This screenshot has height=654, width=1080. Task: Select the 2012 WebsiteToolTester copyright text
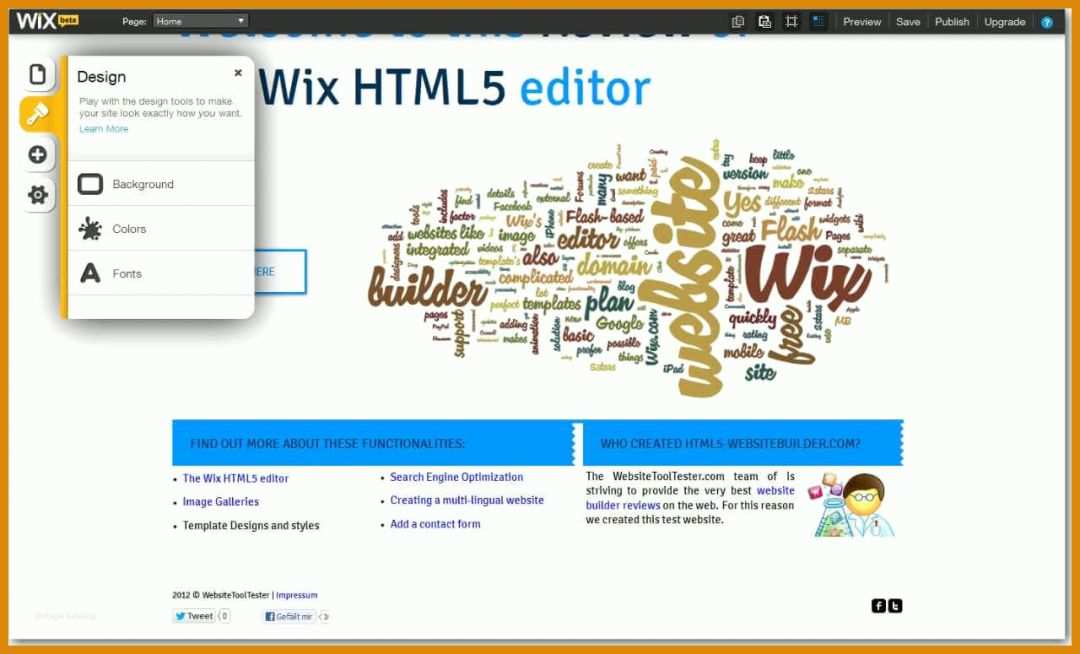(x=221, y=595)
